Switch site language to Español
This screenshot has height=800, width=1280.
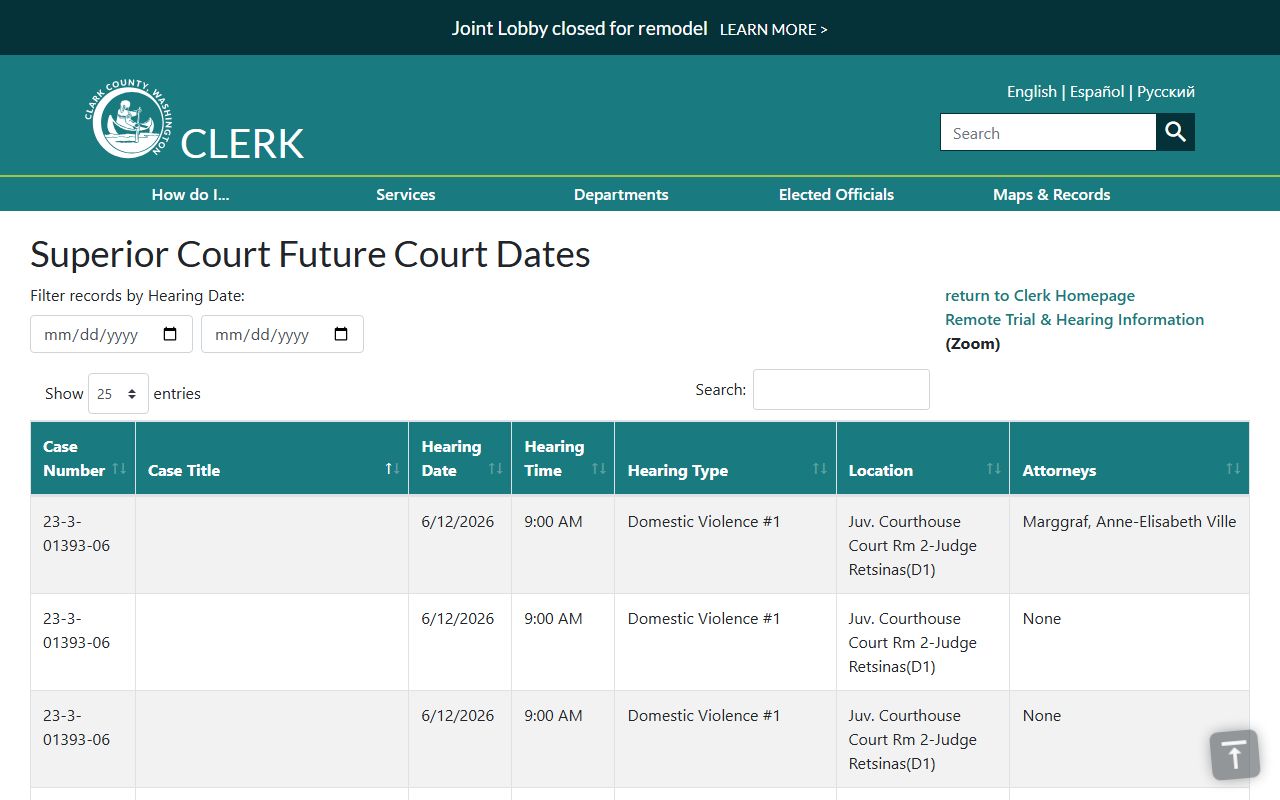point(1097,92)
